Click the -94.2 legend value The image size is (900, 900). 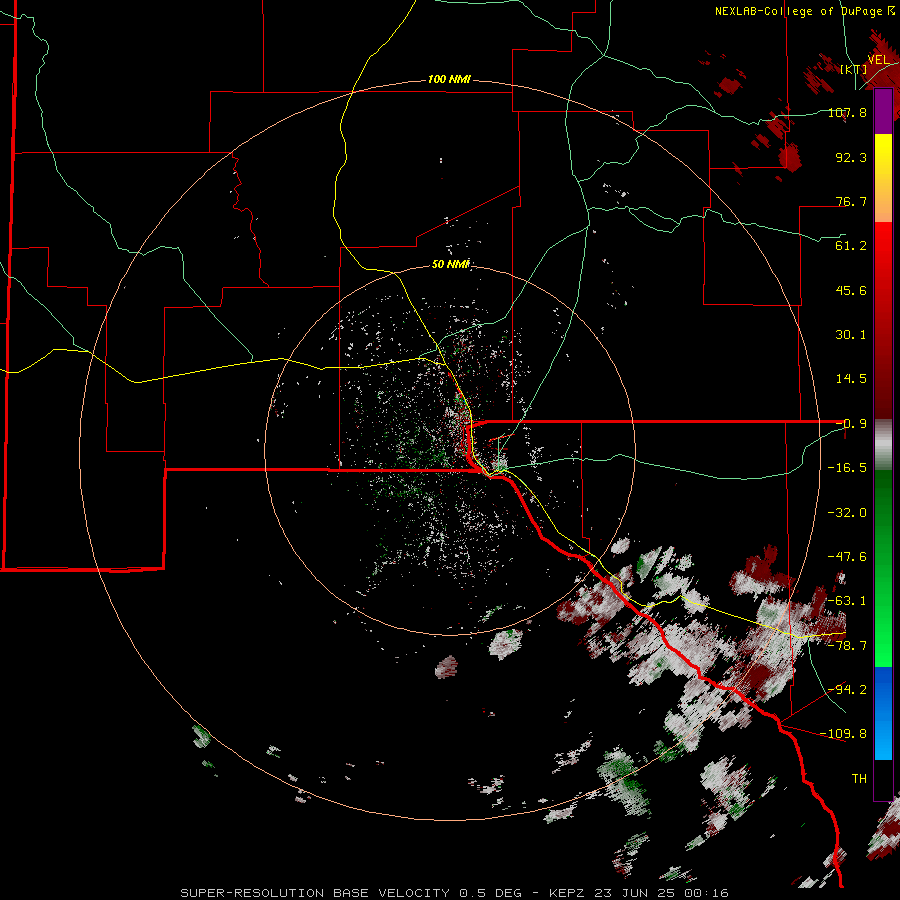[x=848, y=690]
